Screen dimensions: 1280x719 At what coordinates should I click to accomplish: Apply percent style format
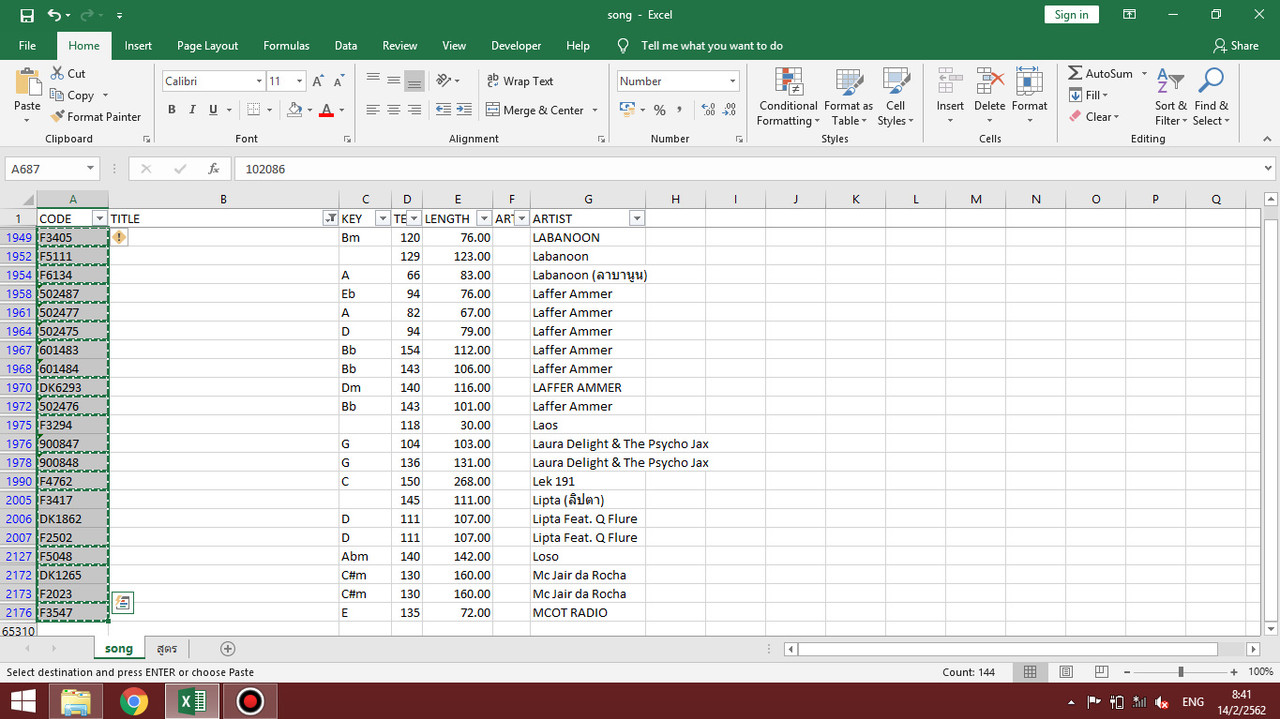point(659,110)
